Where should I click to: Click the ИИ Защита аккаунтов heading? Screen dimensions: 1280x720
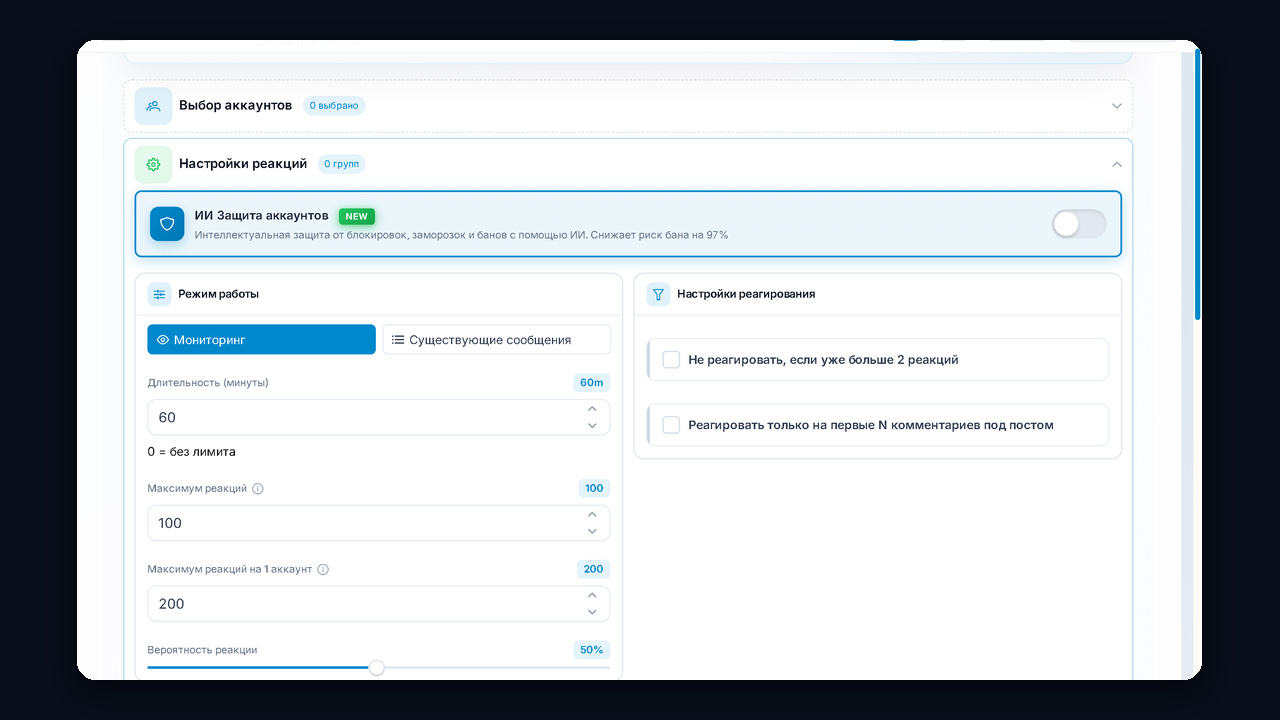pyautogui.click(x=262, y=216)
